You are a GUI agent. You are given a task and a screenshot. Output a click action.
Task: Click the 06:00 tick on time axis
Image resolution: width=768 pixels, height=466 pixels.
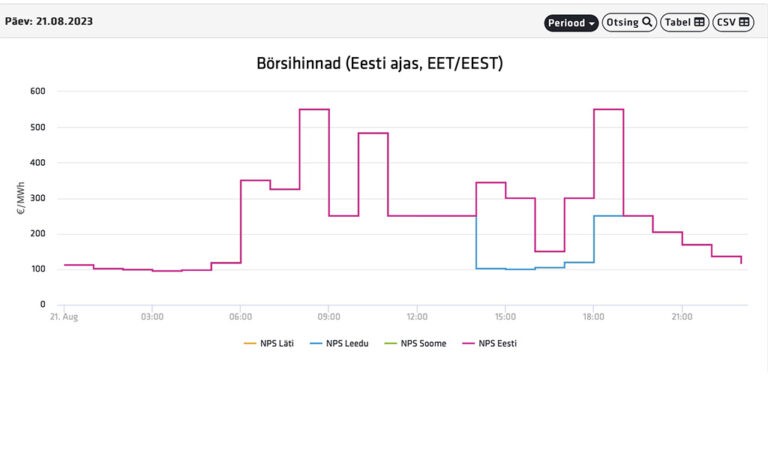point(240,316)
